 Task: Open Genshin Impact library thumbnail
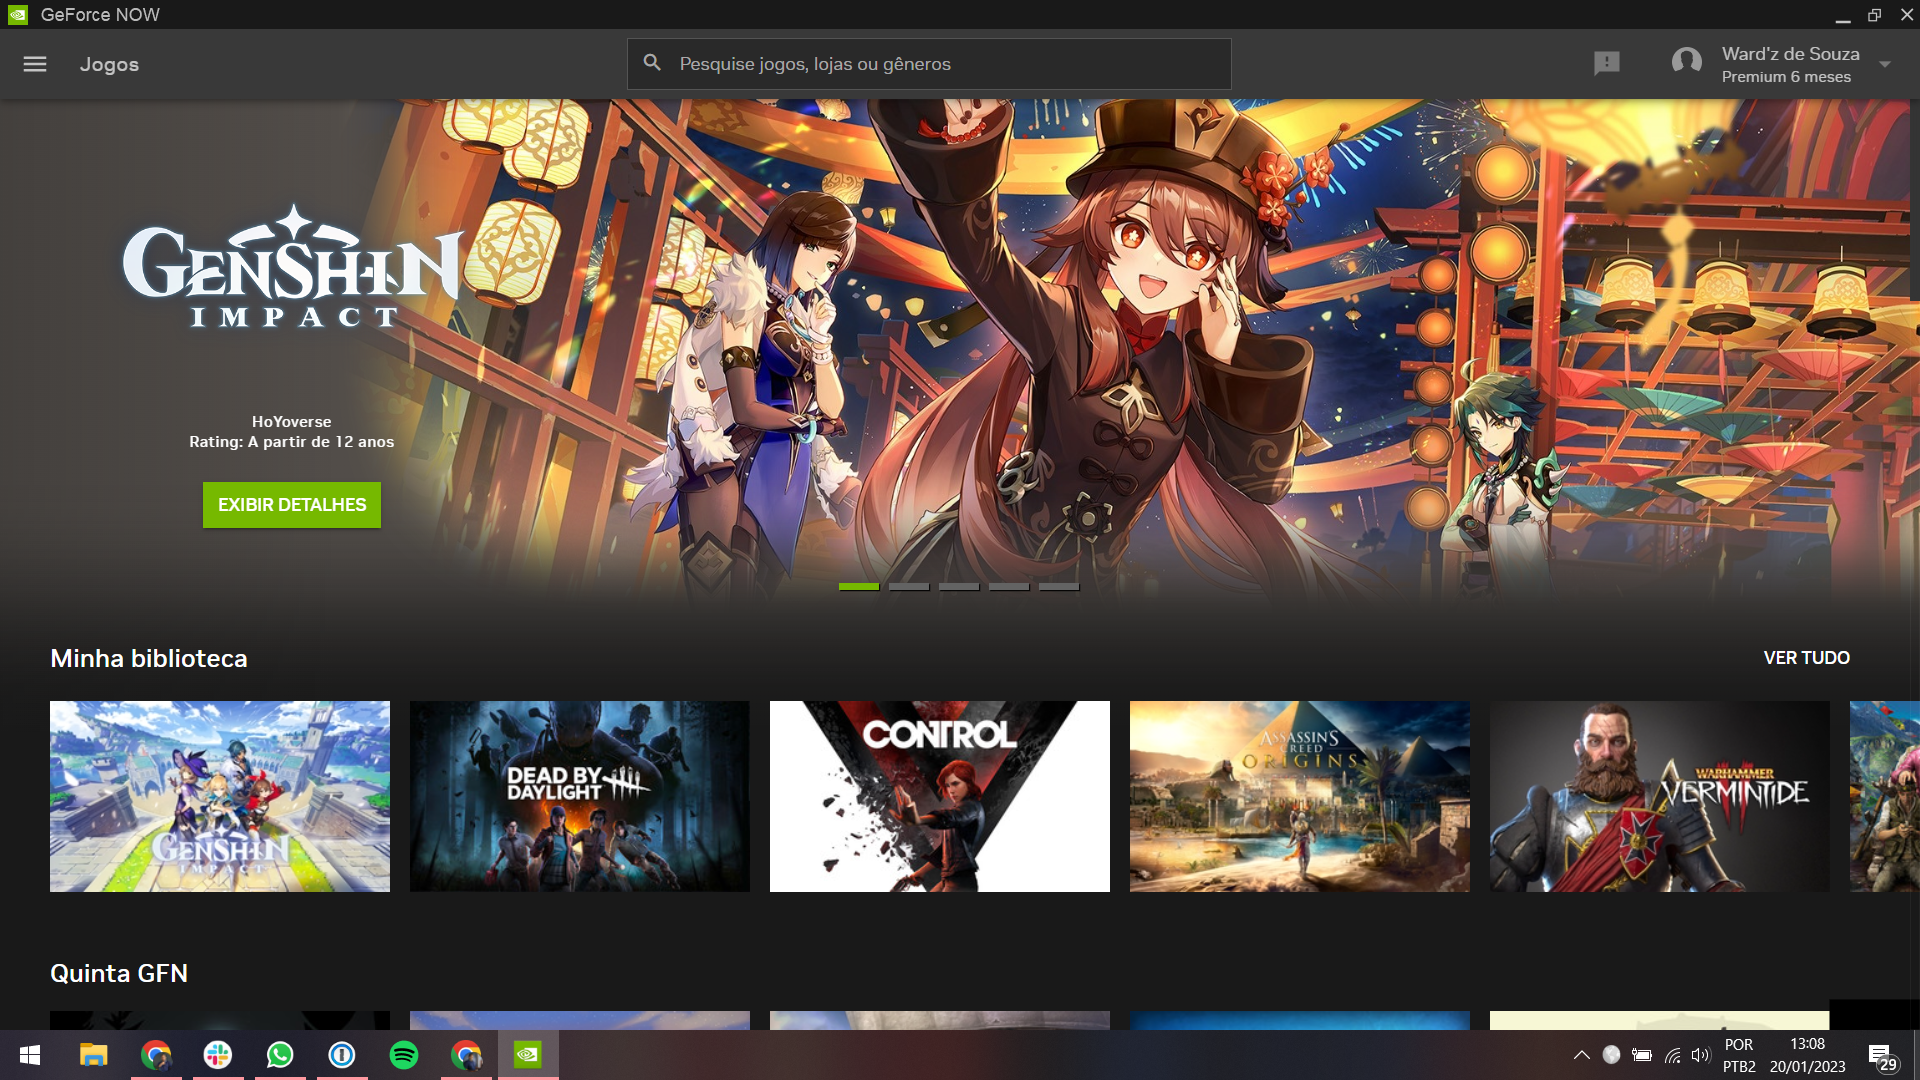coord(220,796)
